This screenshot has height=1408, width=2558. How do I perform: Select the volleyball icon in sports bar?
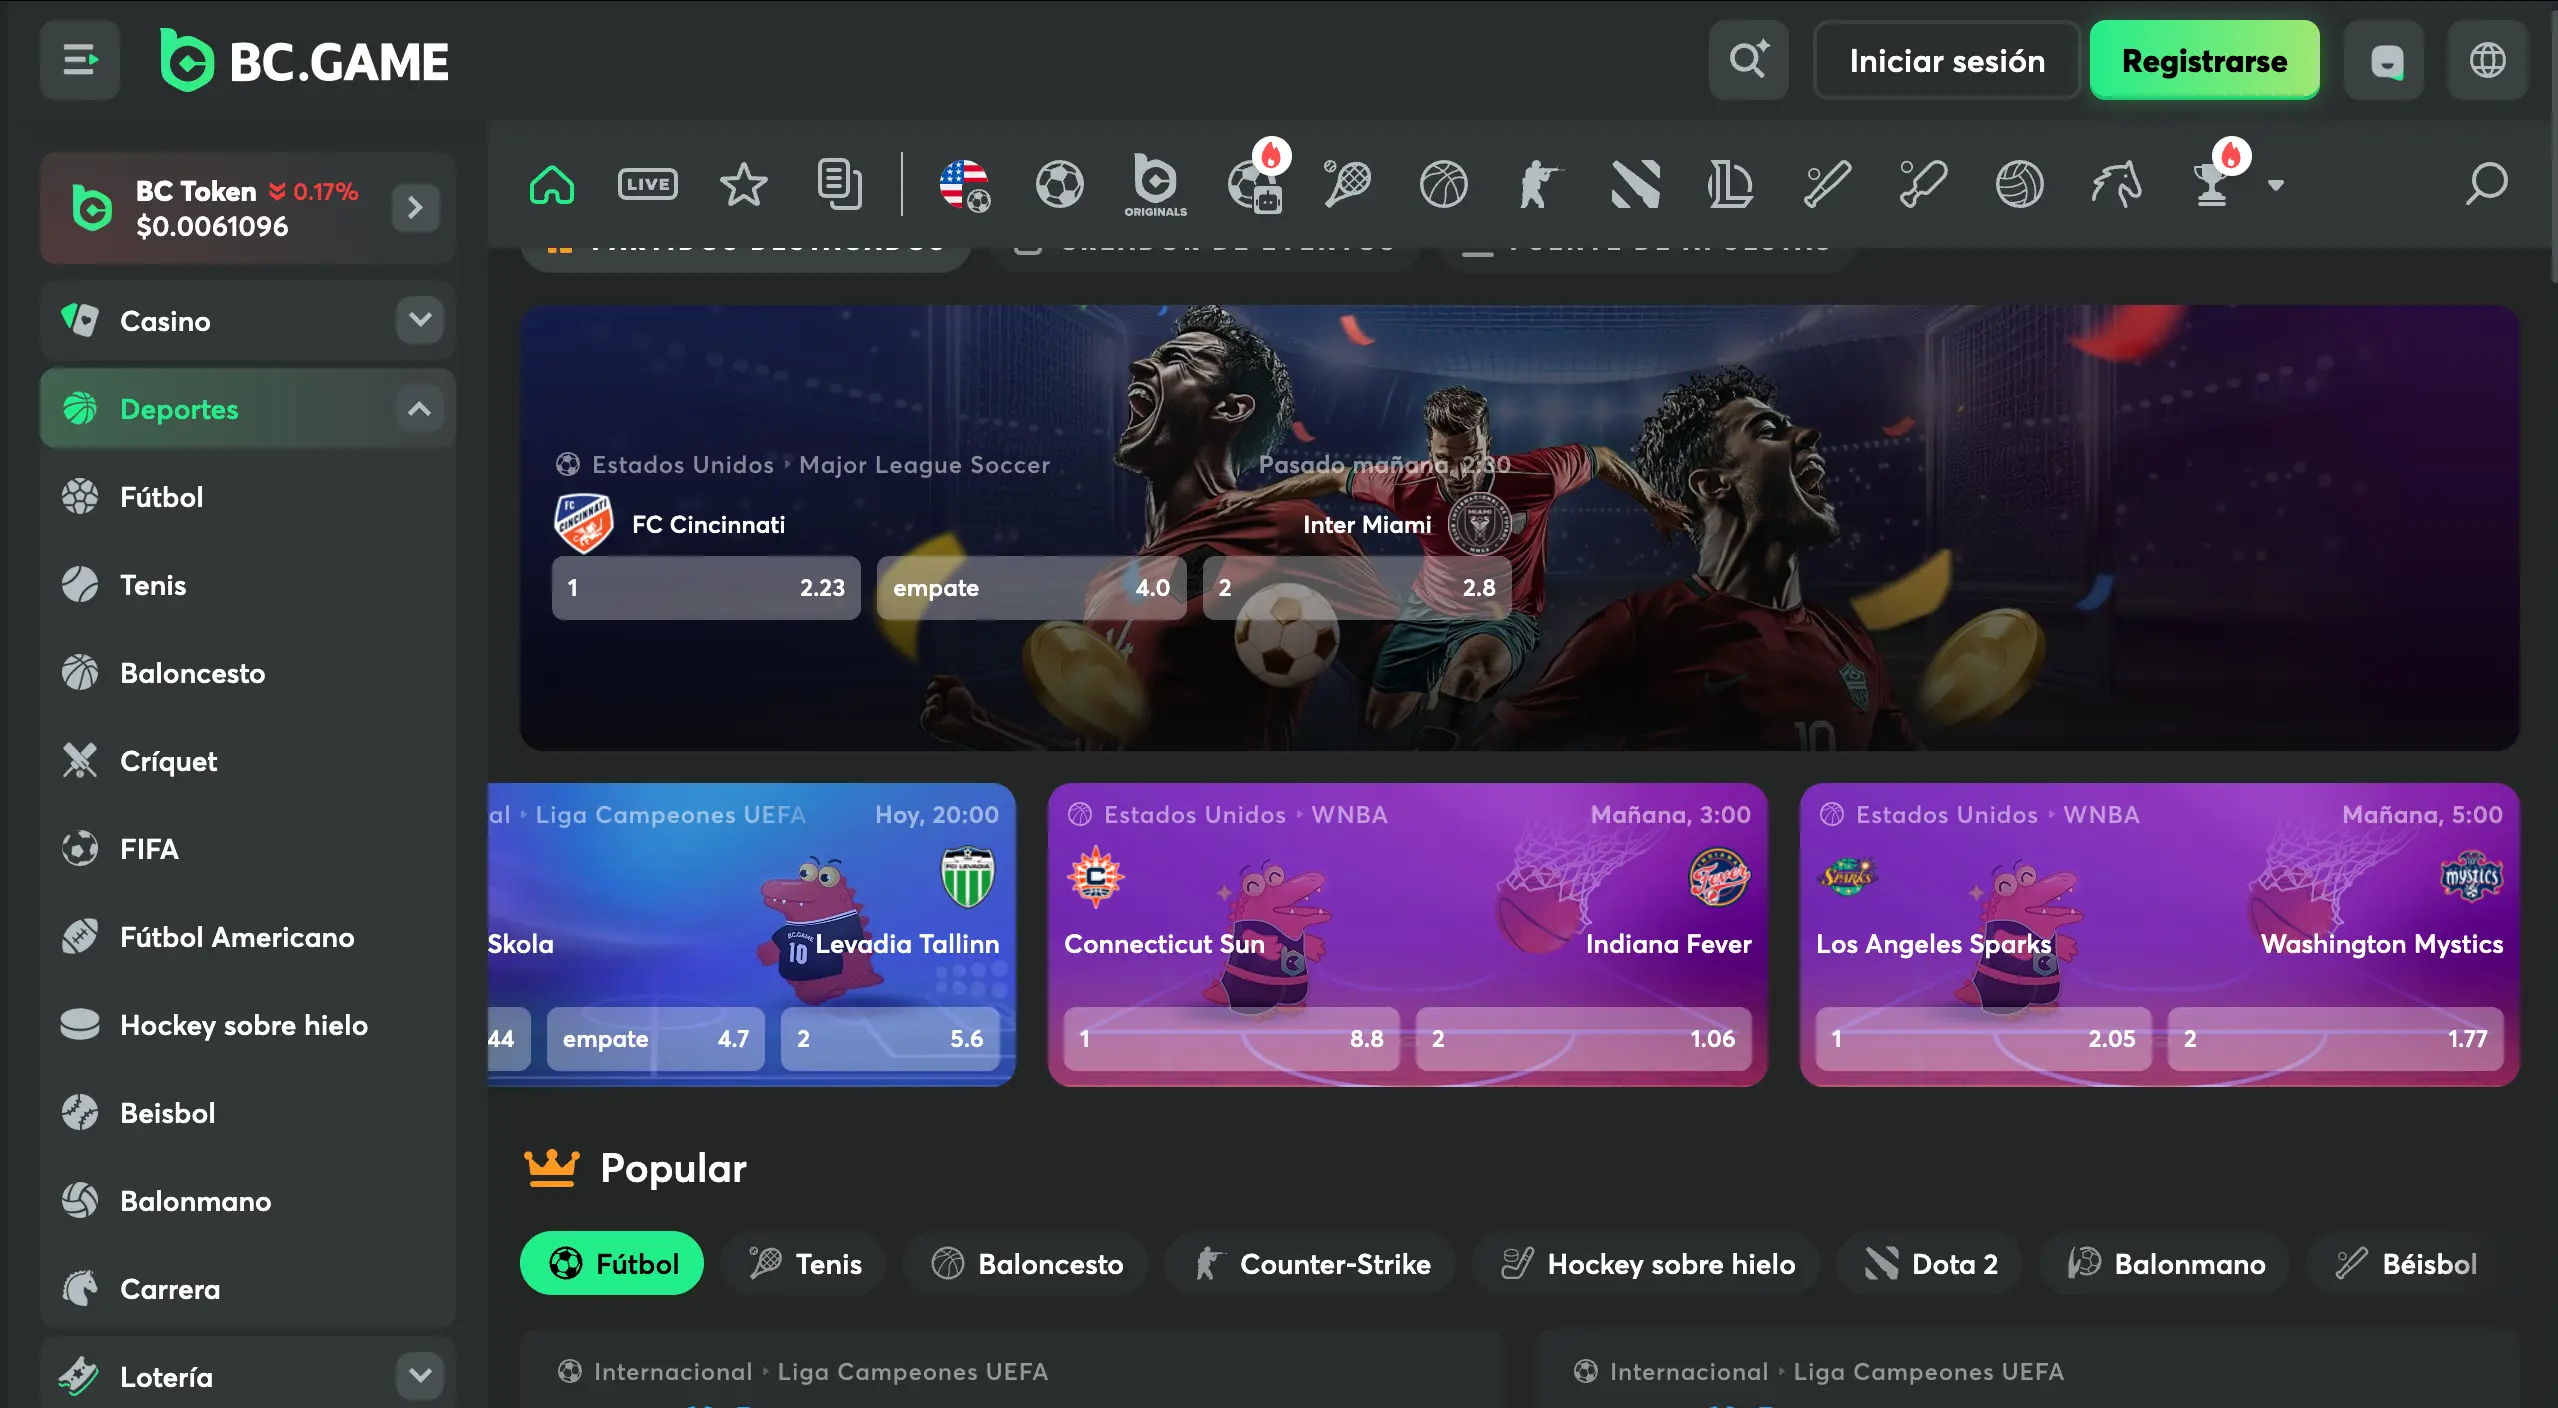[2019, 184]
